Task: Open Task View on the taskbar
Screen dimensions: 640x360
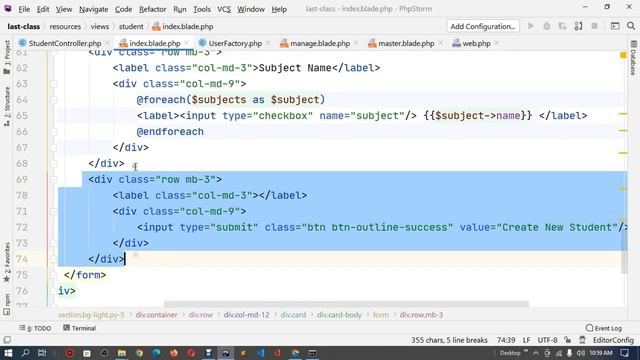Action: 42,353
